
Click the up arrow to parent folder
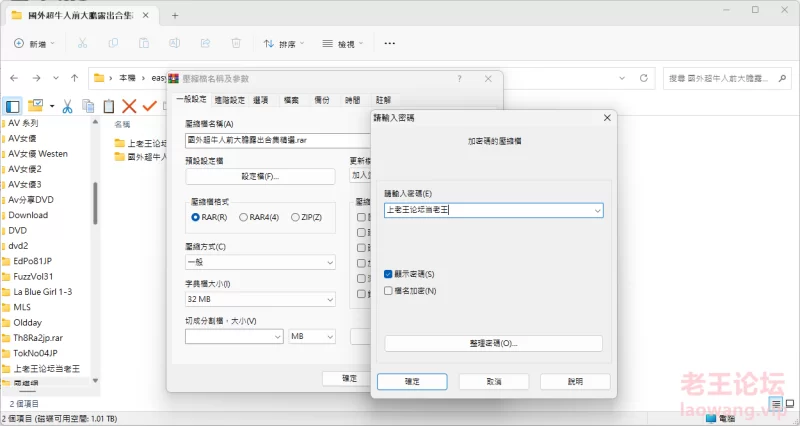pos(75,77)
